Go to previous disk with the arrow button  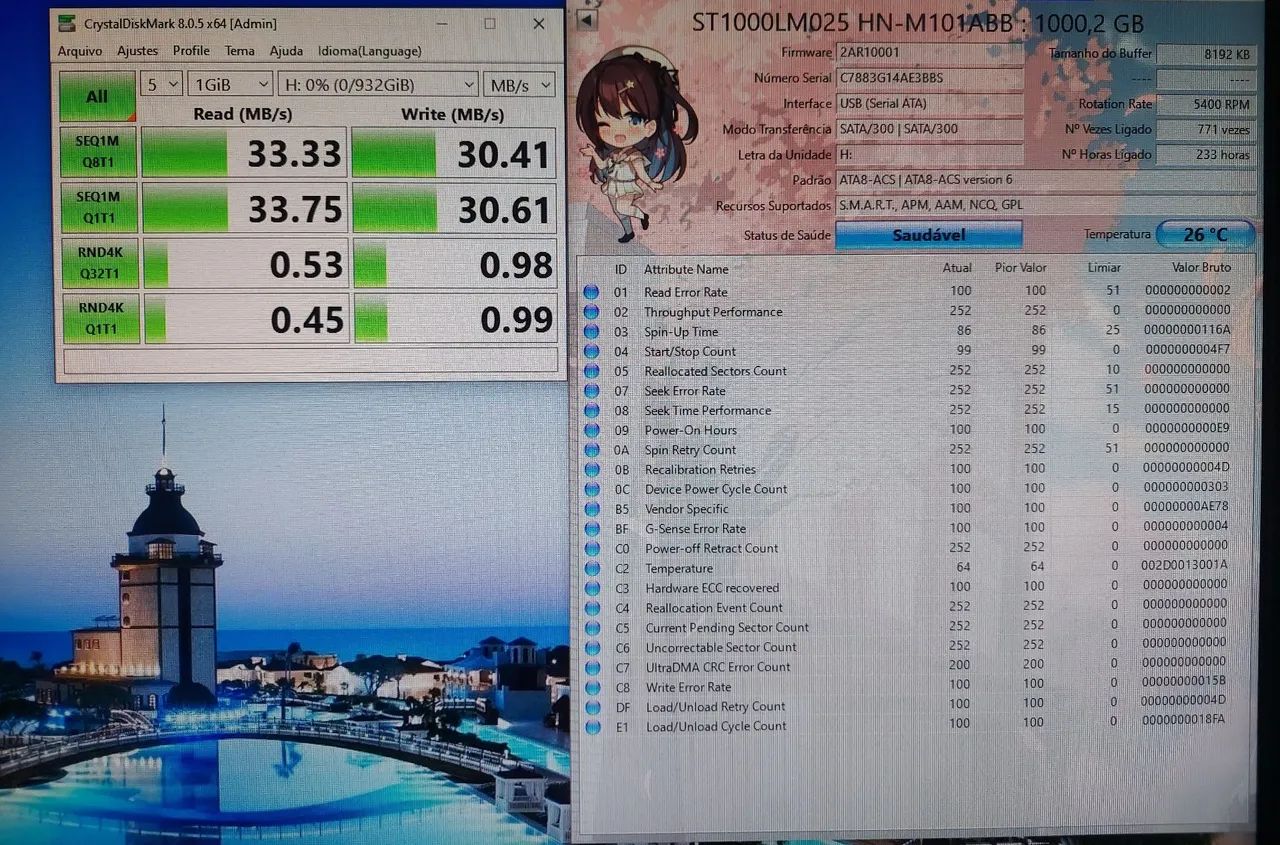[x=587, y=20]
